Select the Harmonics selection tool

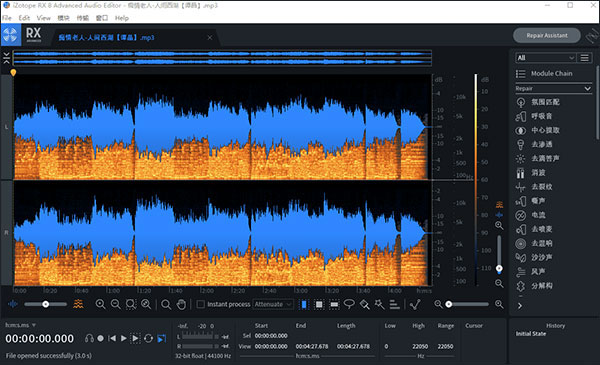pos(395,305)
